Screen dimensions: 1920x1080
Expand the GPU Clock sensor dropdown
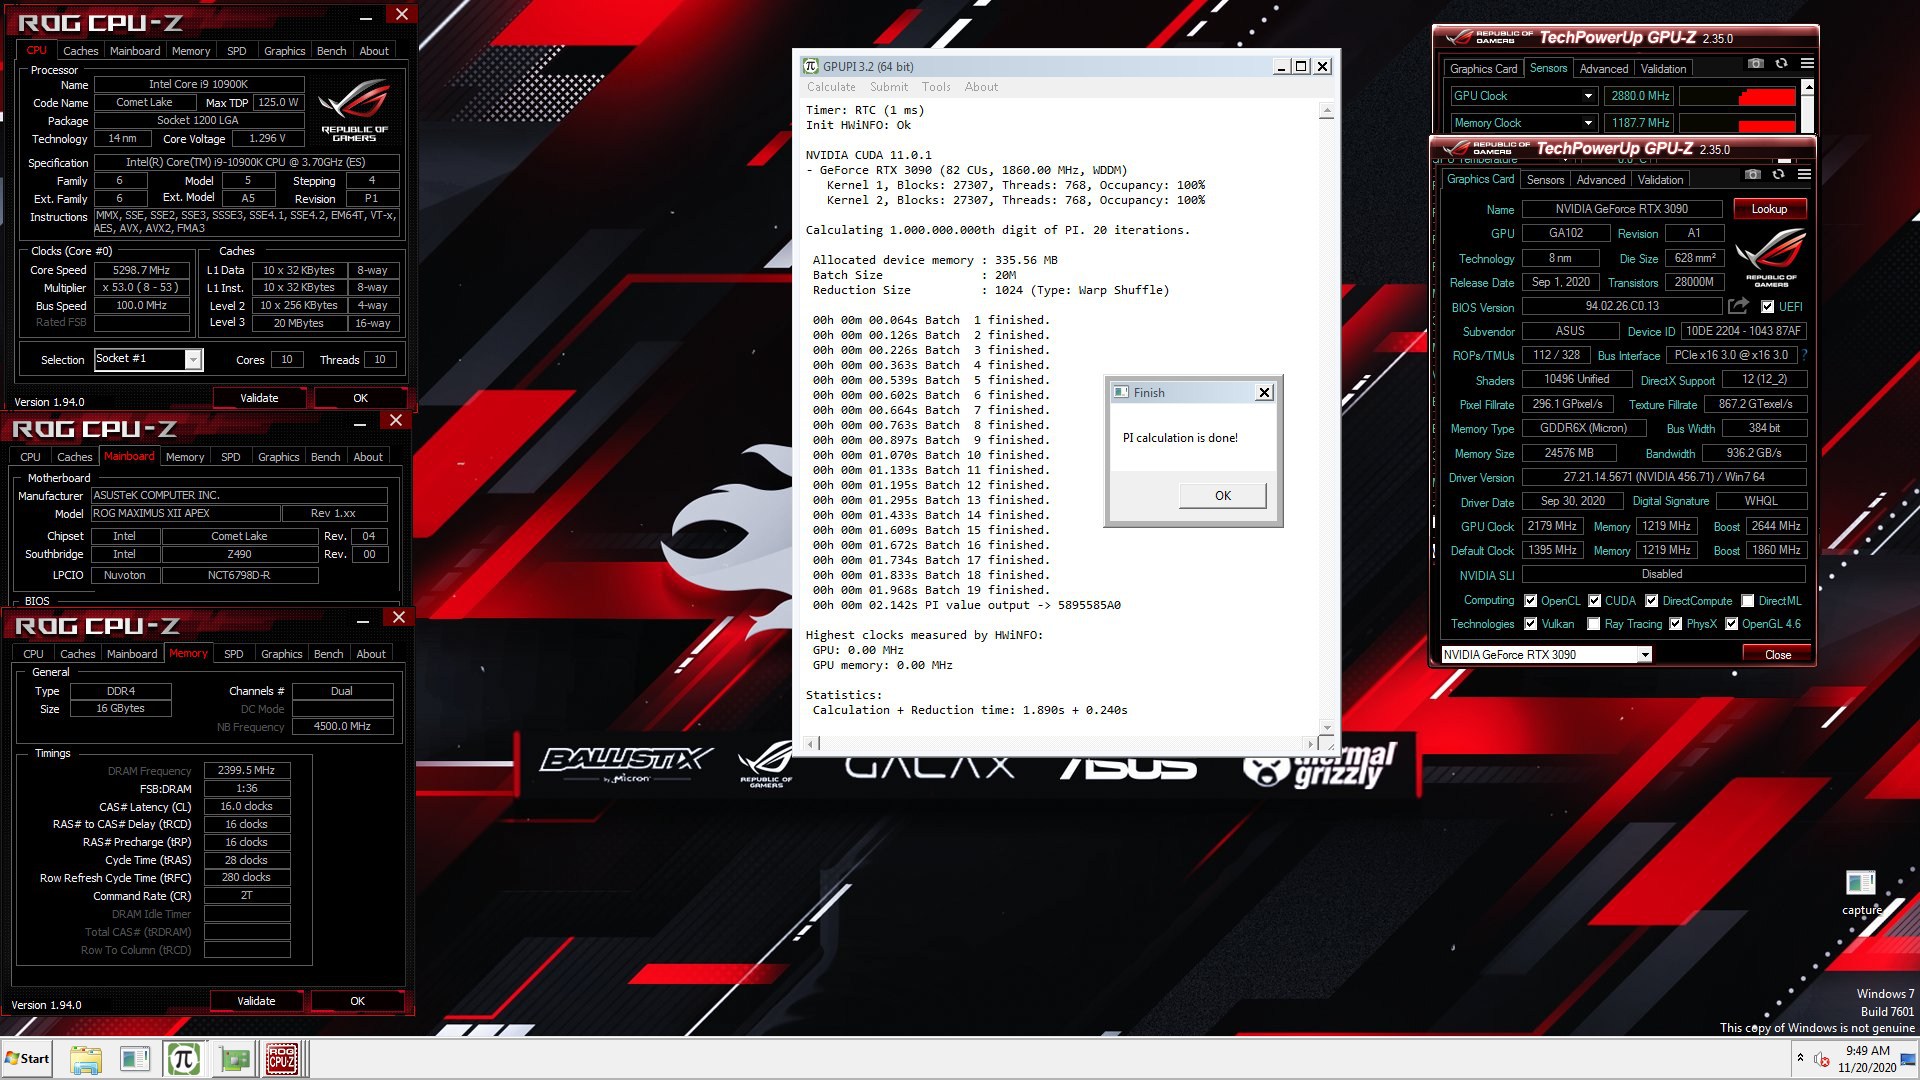coord(1587,96)
